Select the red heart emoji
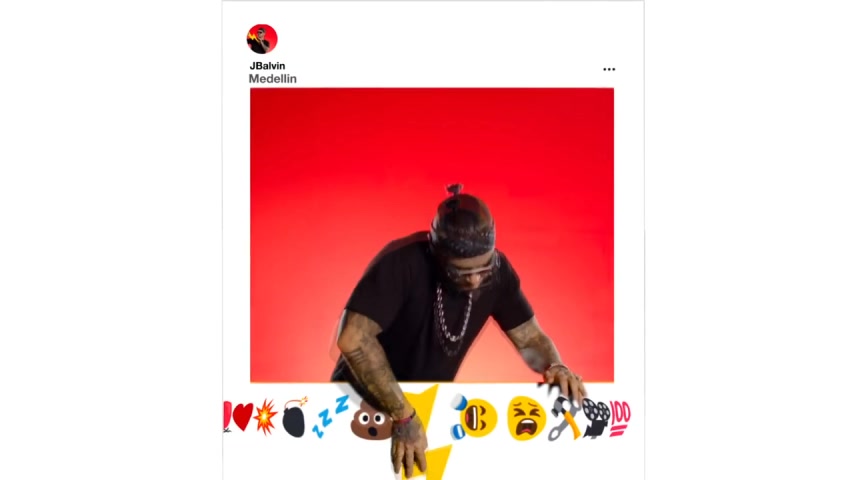The width and height of the screenshot is (852, 480). click(242, 417)
